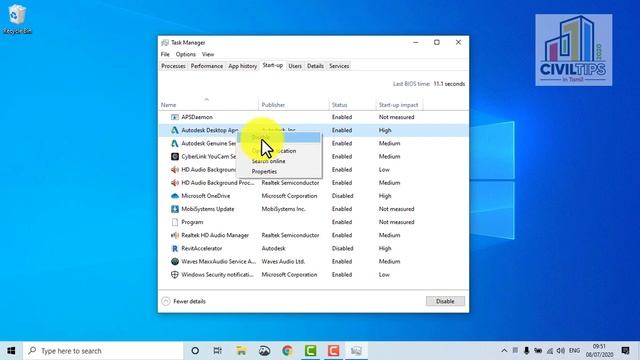
Task: Click the microphone tray icon
Action: coord(527,351)
